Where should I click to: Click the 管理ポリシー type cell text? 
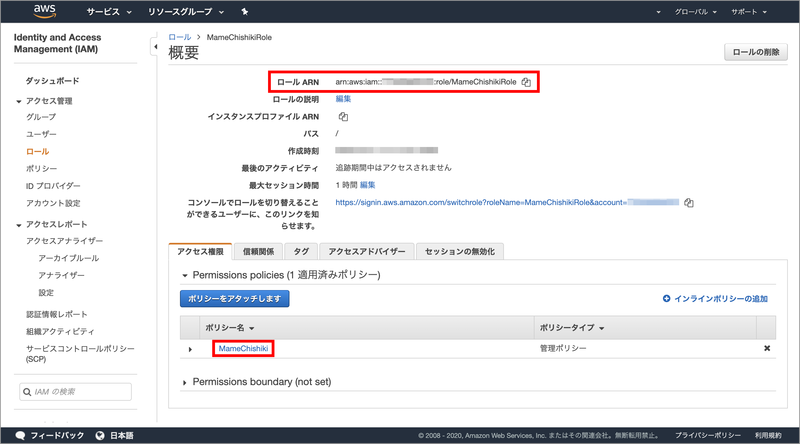pos(563,348)
